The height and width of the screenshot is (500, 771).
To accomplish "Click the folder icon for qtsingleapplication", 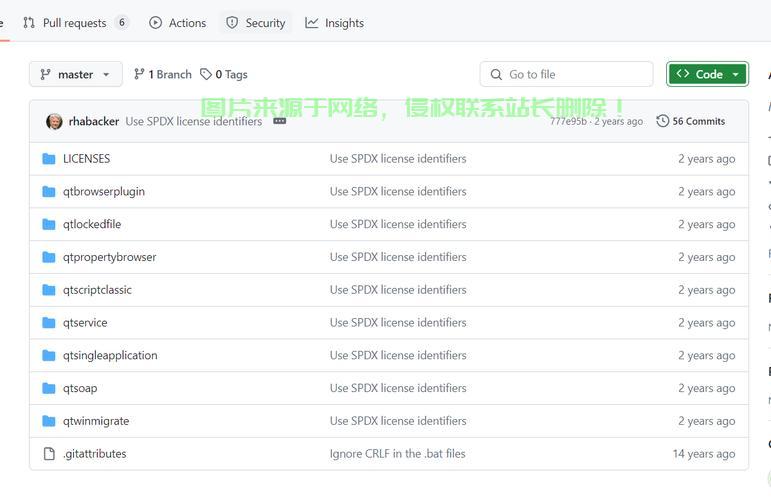I will click(49, 355).
